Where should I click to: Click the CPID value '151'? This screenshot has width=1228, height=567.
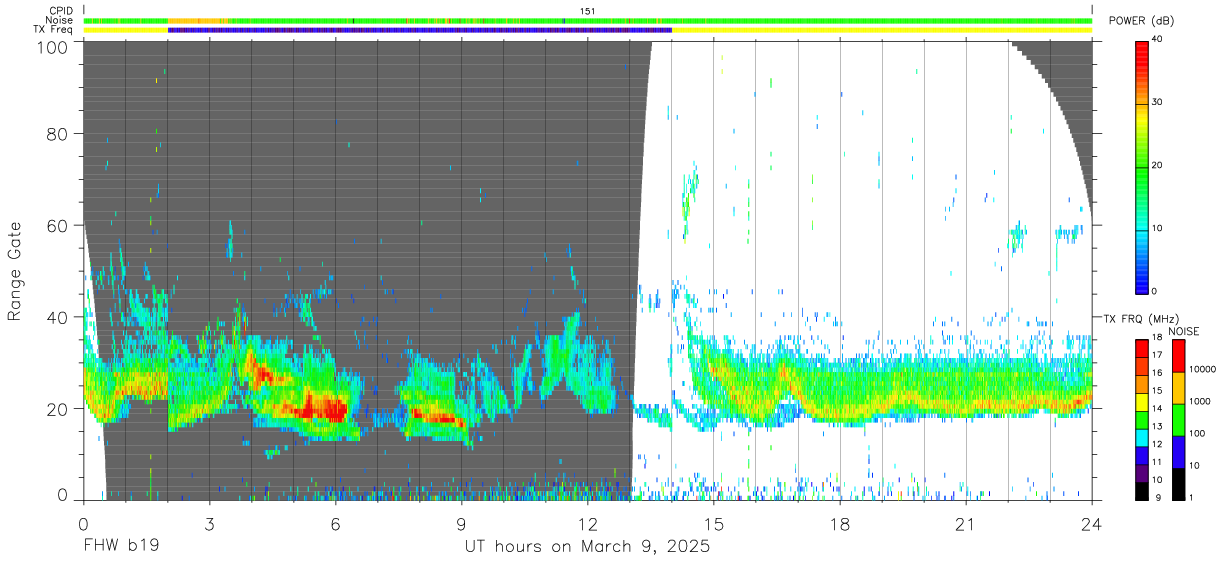point(588,11)
